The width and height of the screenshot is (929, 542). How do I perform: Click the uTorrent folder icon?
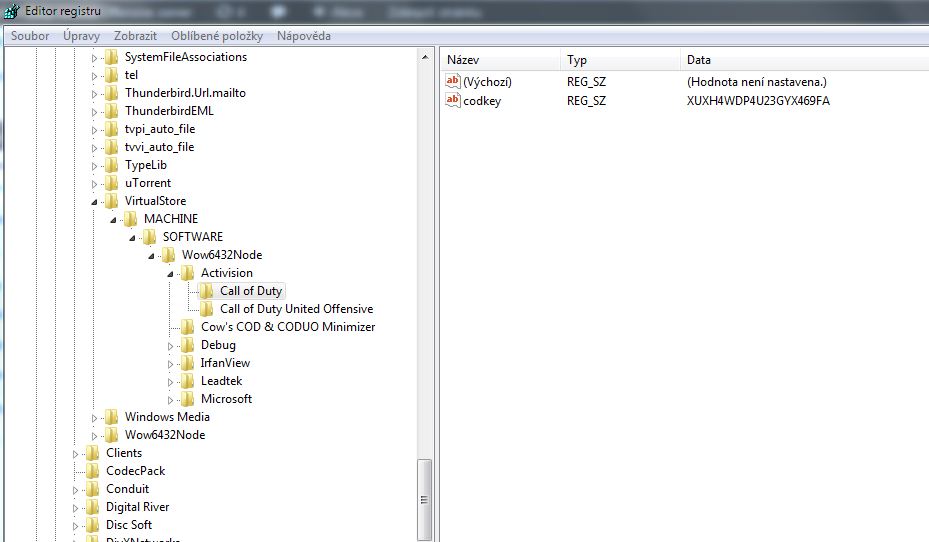coord(111,182)
